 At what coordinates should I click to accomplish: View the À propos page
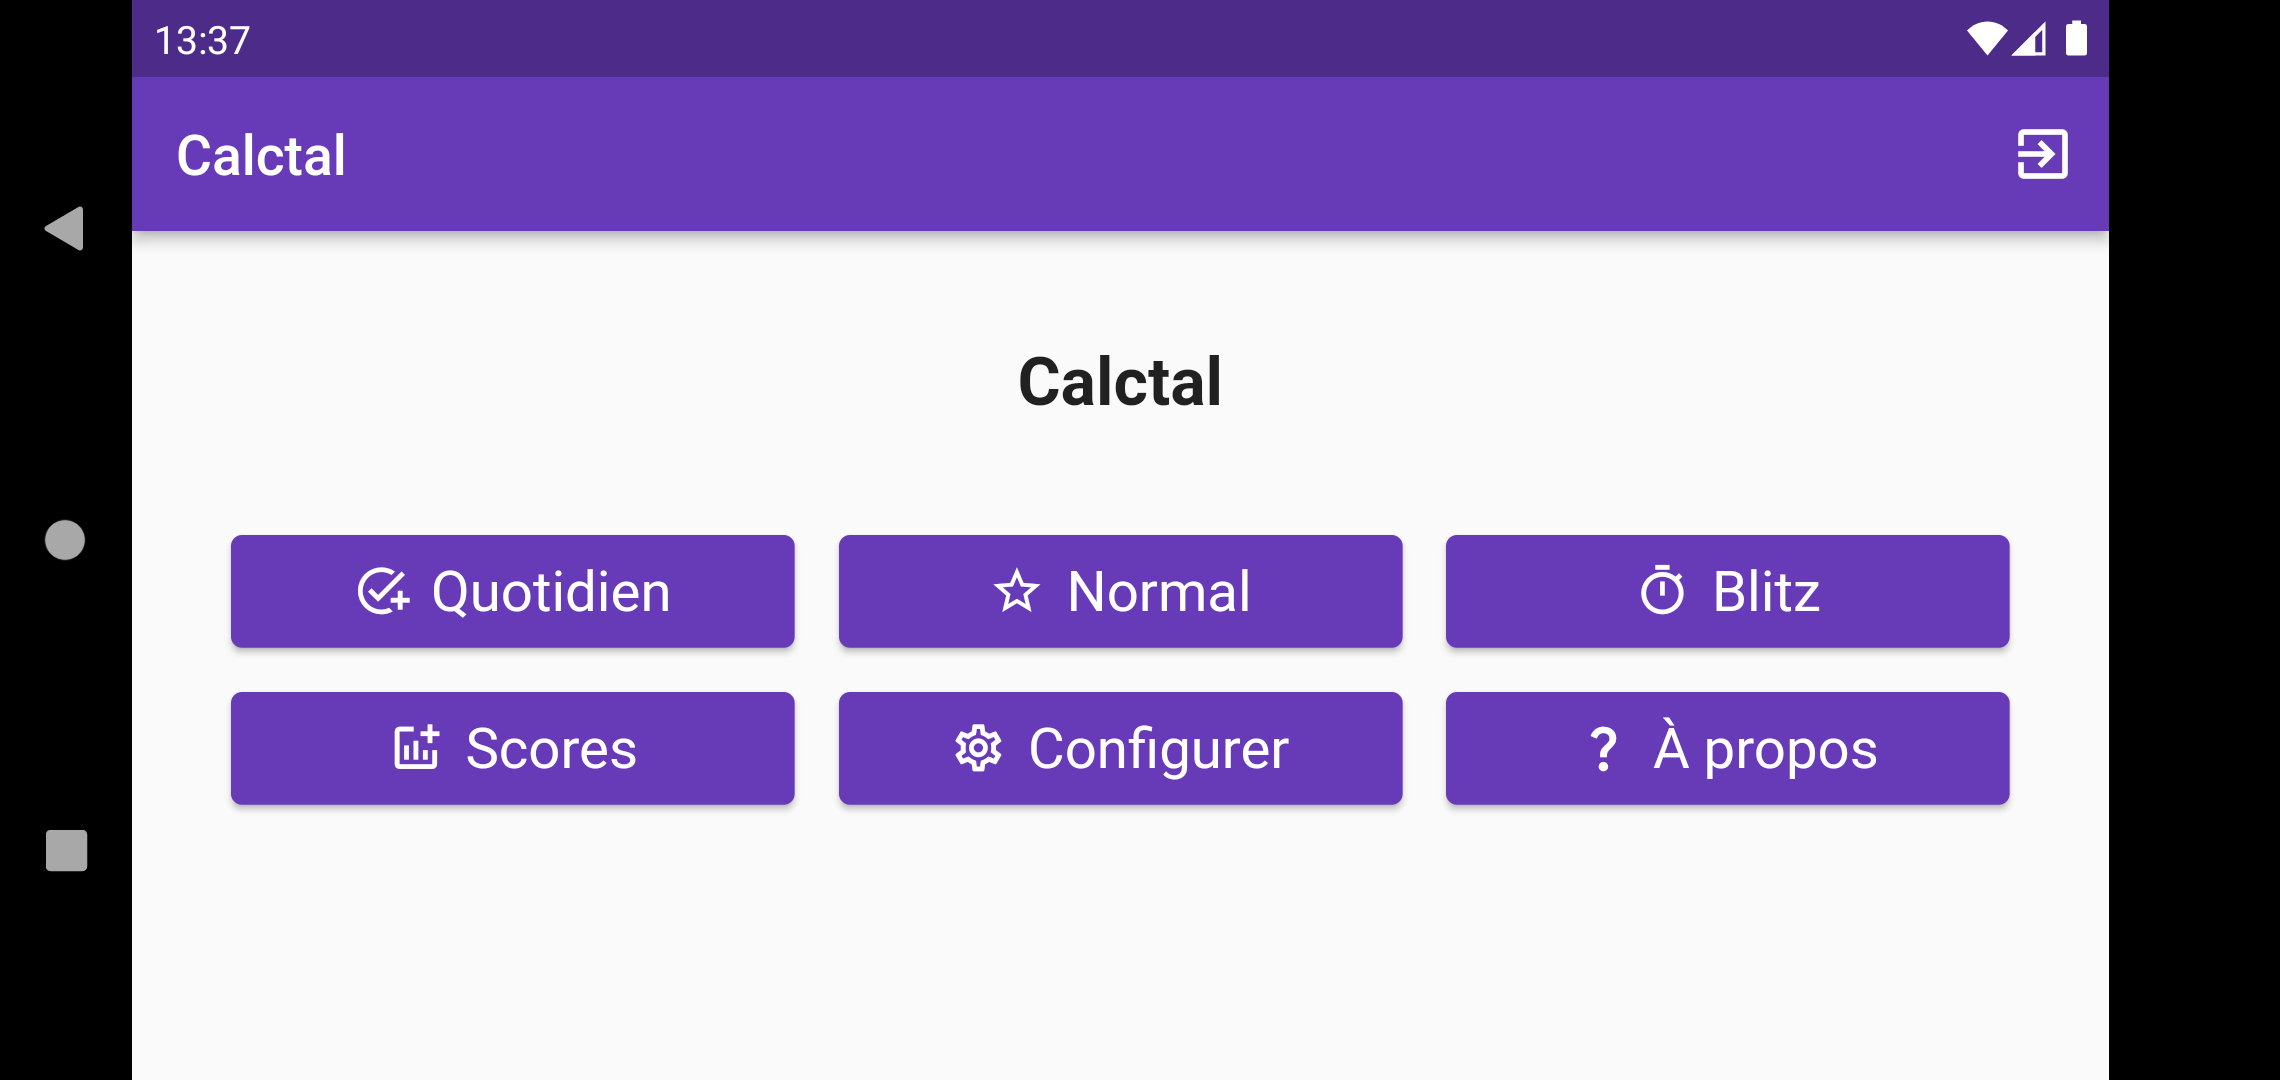pyautogui.click(x=1727, y=747)
